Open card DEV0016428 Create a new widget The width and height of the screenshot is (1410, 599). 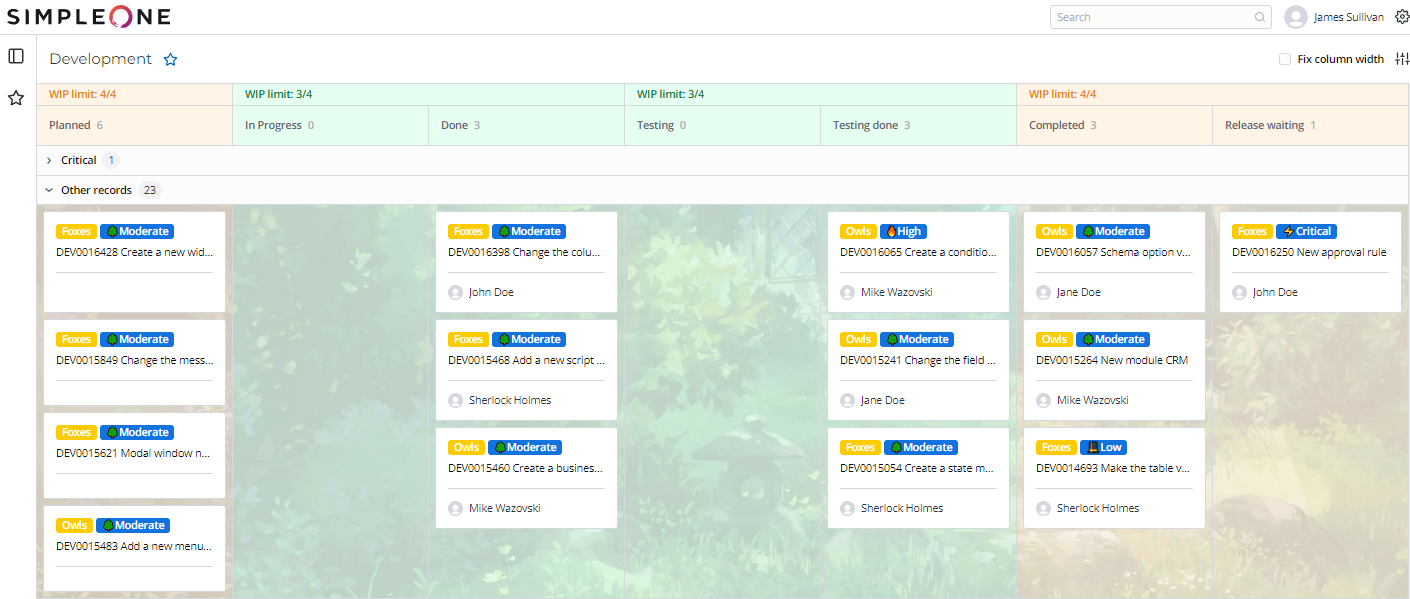pos(134,253)
